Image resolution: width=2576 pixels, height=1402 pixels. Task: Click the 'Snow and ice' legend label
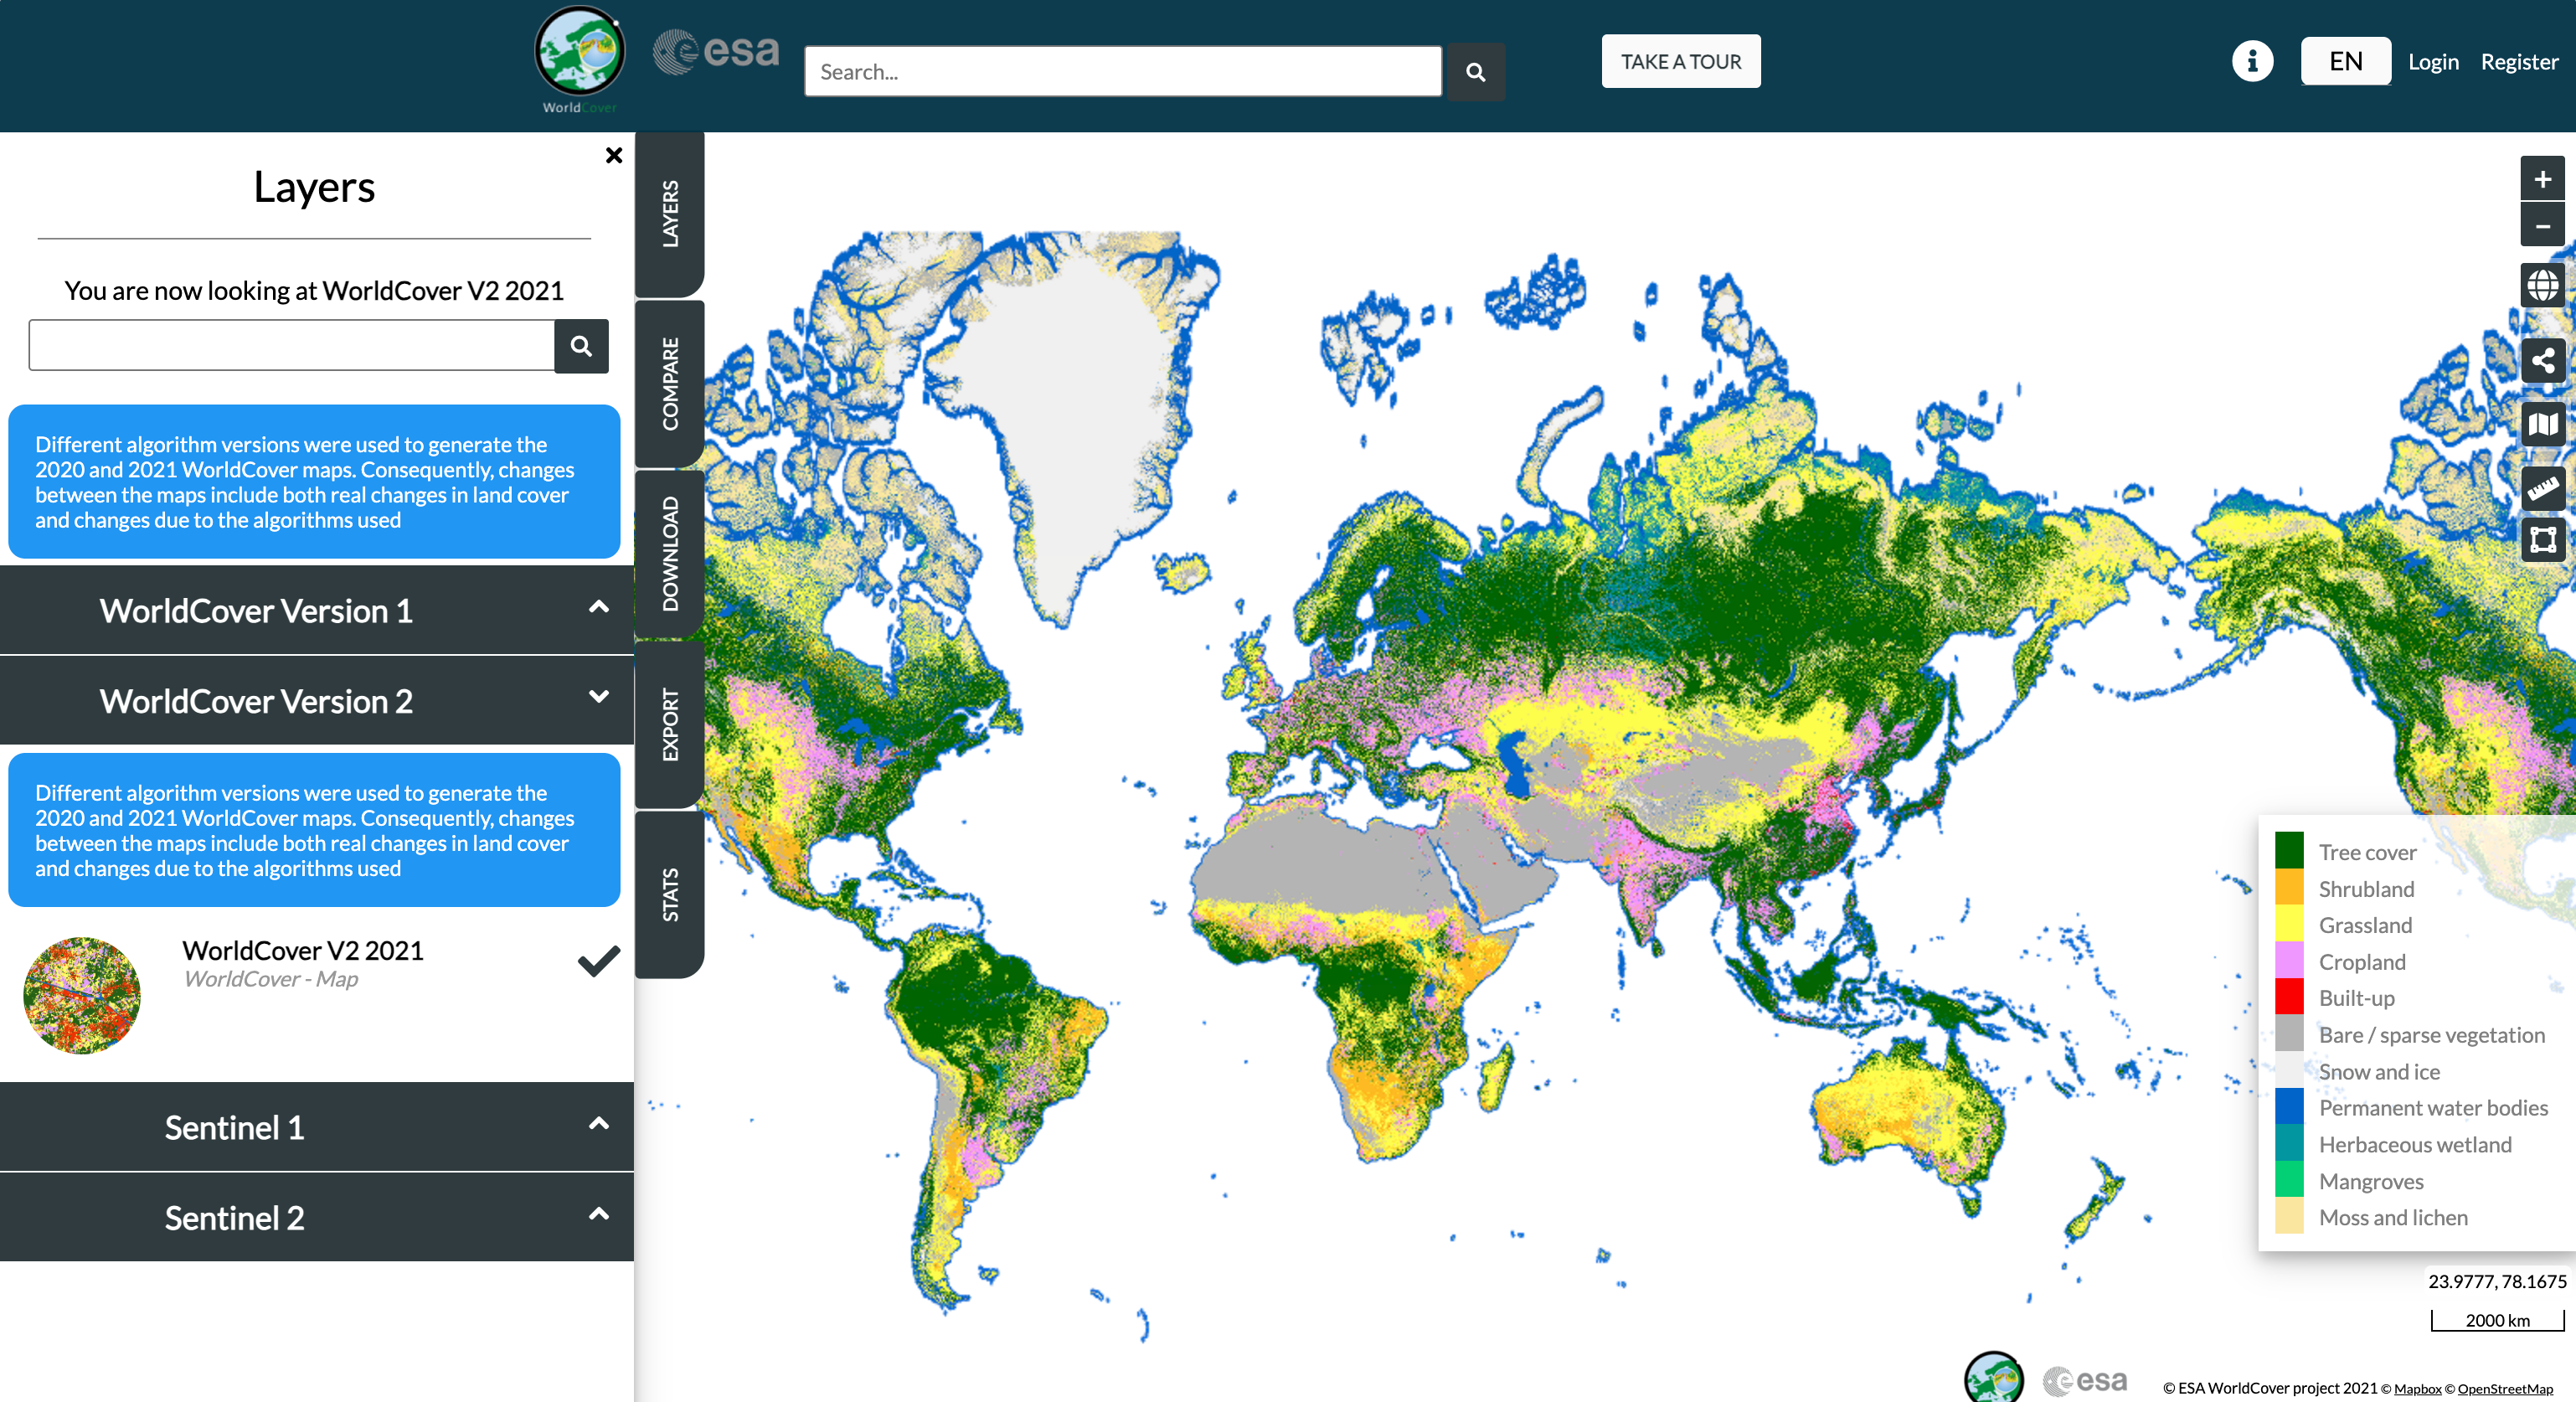coord(2379,1071)
